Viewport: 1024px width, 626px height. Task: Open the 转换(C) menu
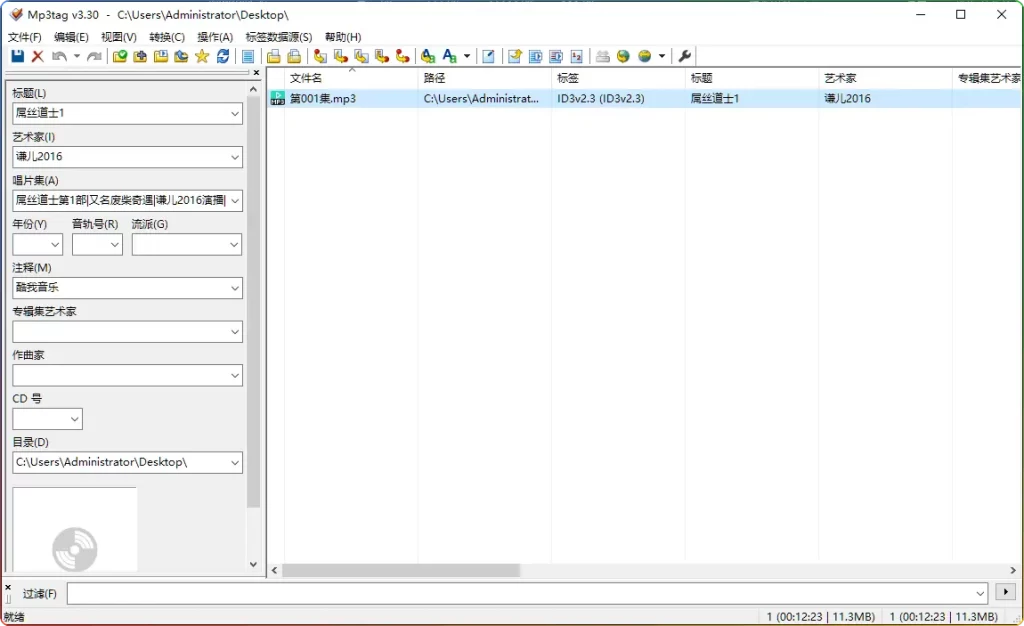coord(167,37)
